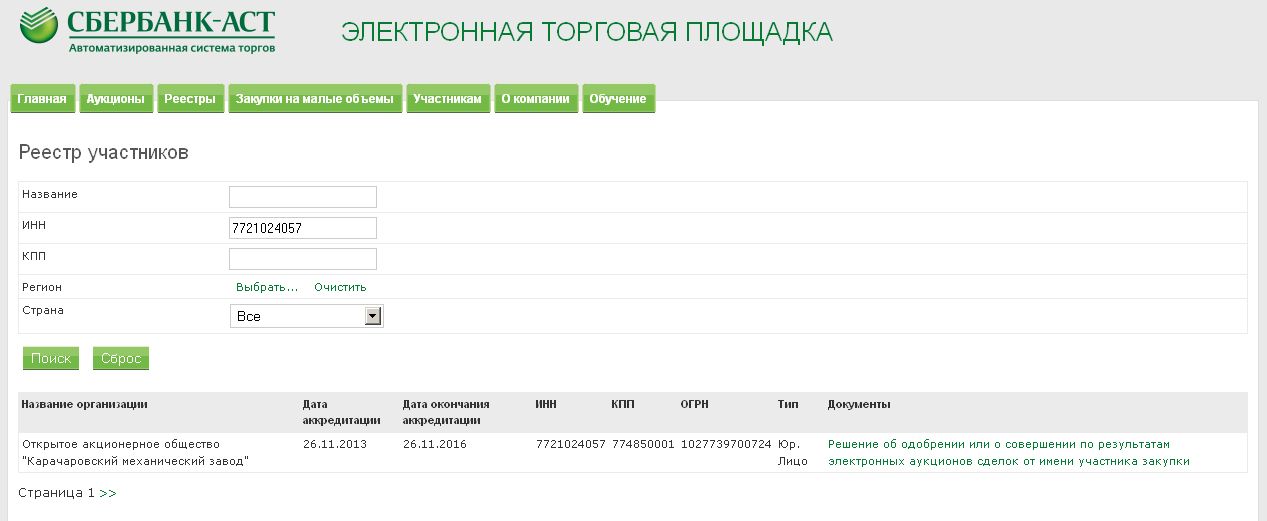1267x521 pixels.
Task: Click the Поиск button
Action: coord(51,358)
